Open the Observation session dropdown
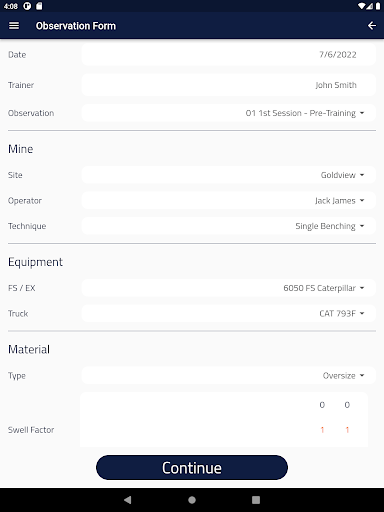Viewport: 384px width, 512px height. [x=228, y=113]
